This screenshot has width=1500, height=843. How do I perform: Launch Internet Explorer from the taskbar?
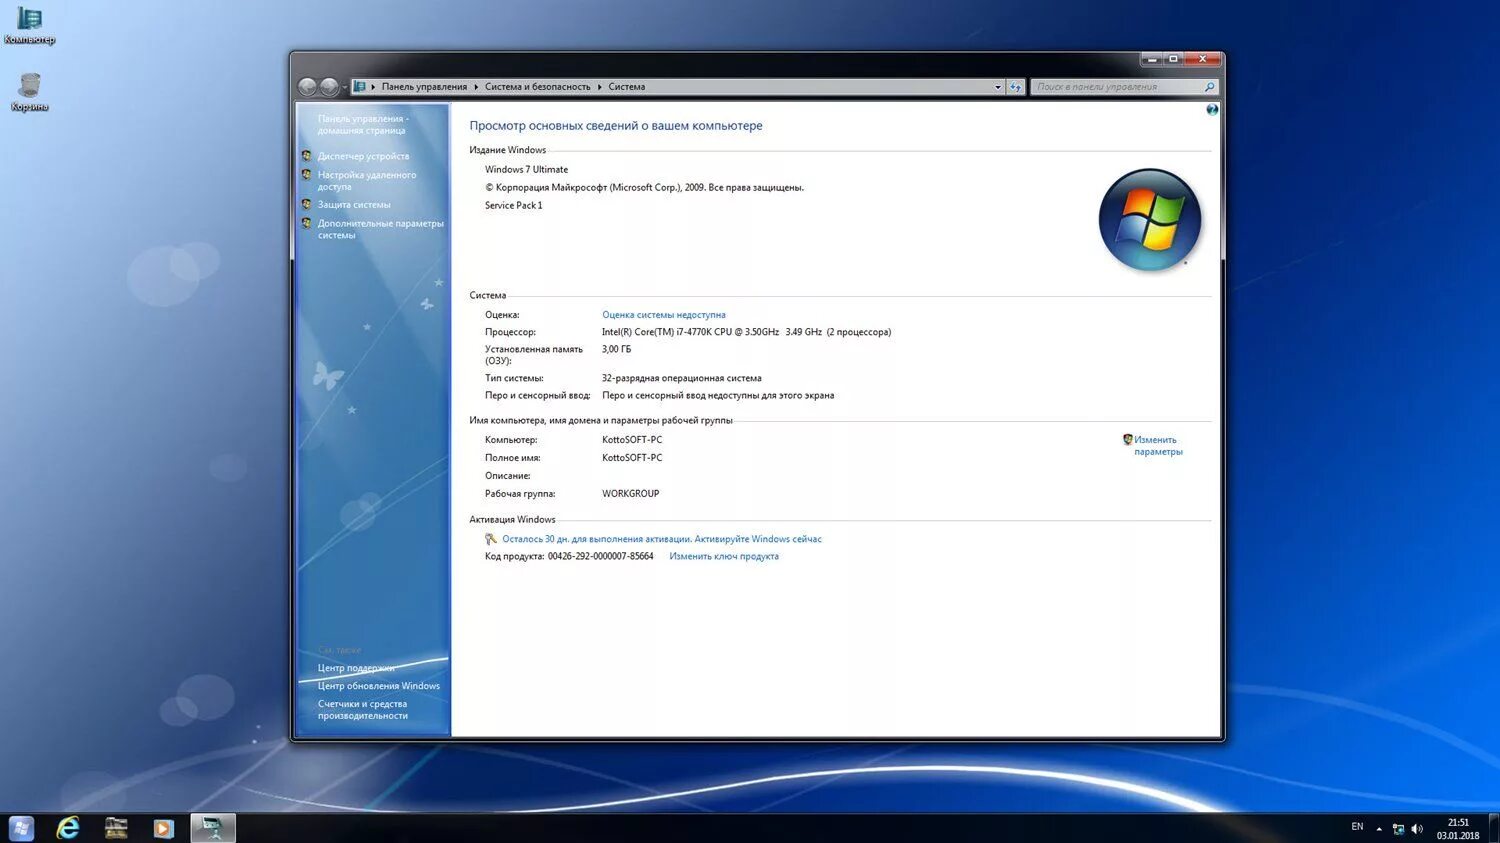point(68,828)
